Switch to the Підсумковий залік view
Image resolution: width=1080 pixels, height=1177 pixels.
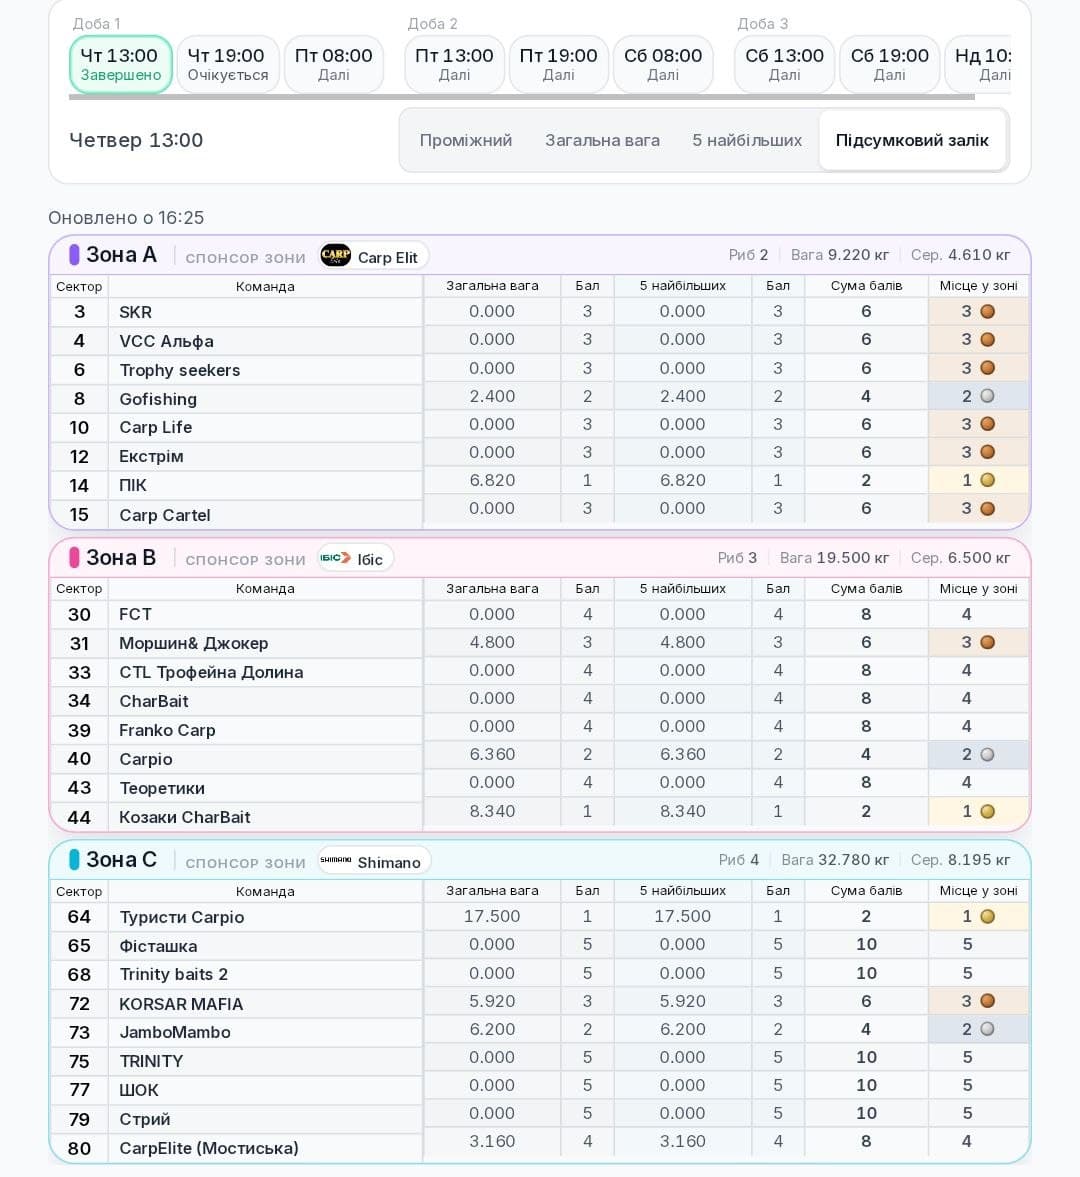[x=912, y=140]
